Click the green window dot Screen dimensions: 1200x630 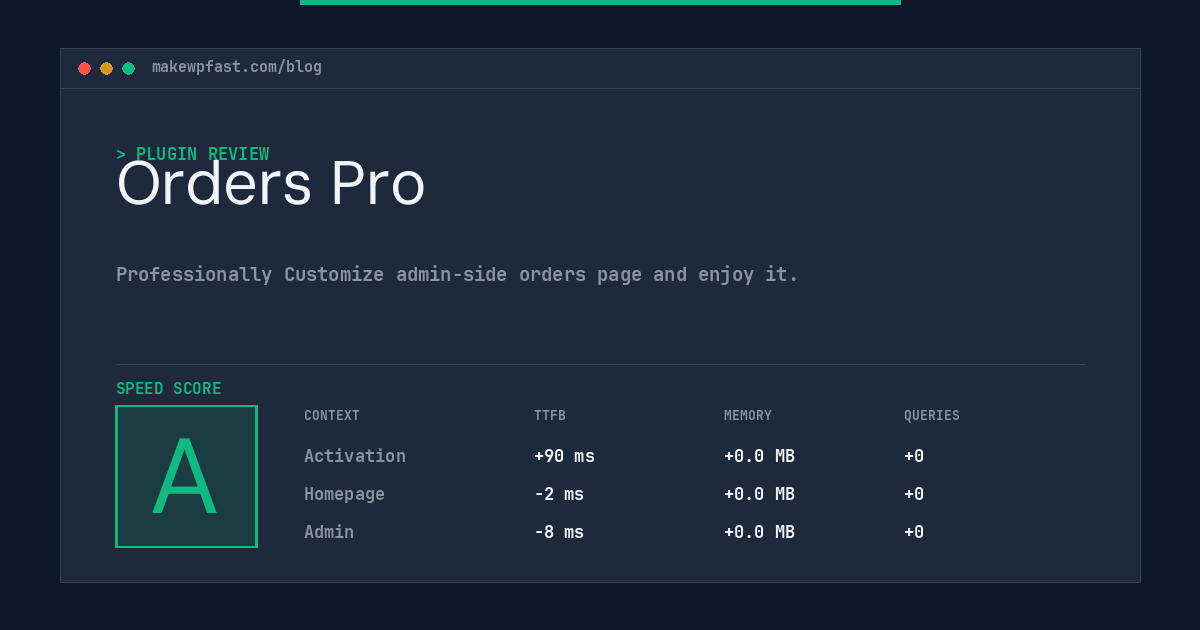[x=128, y=68]
